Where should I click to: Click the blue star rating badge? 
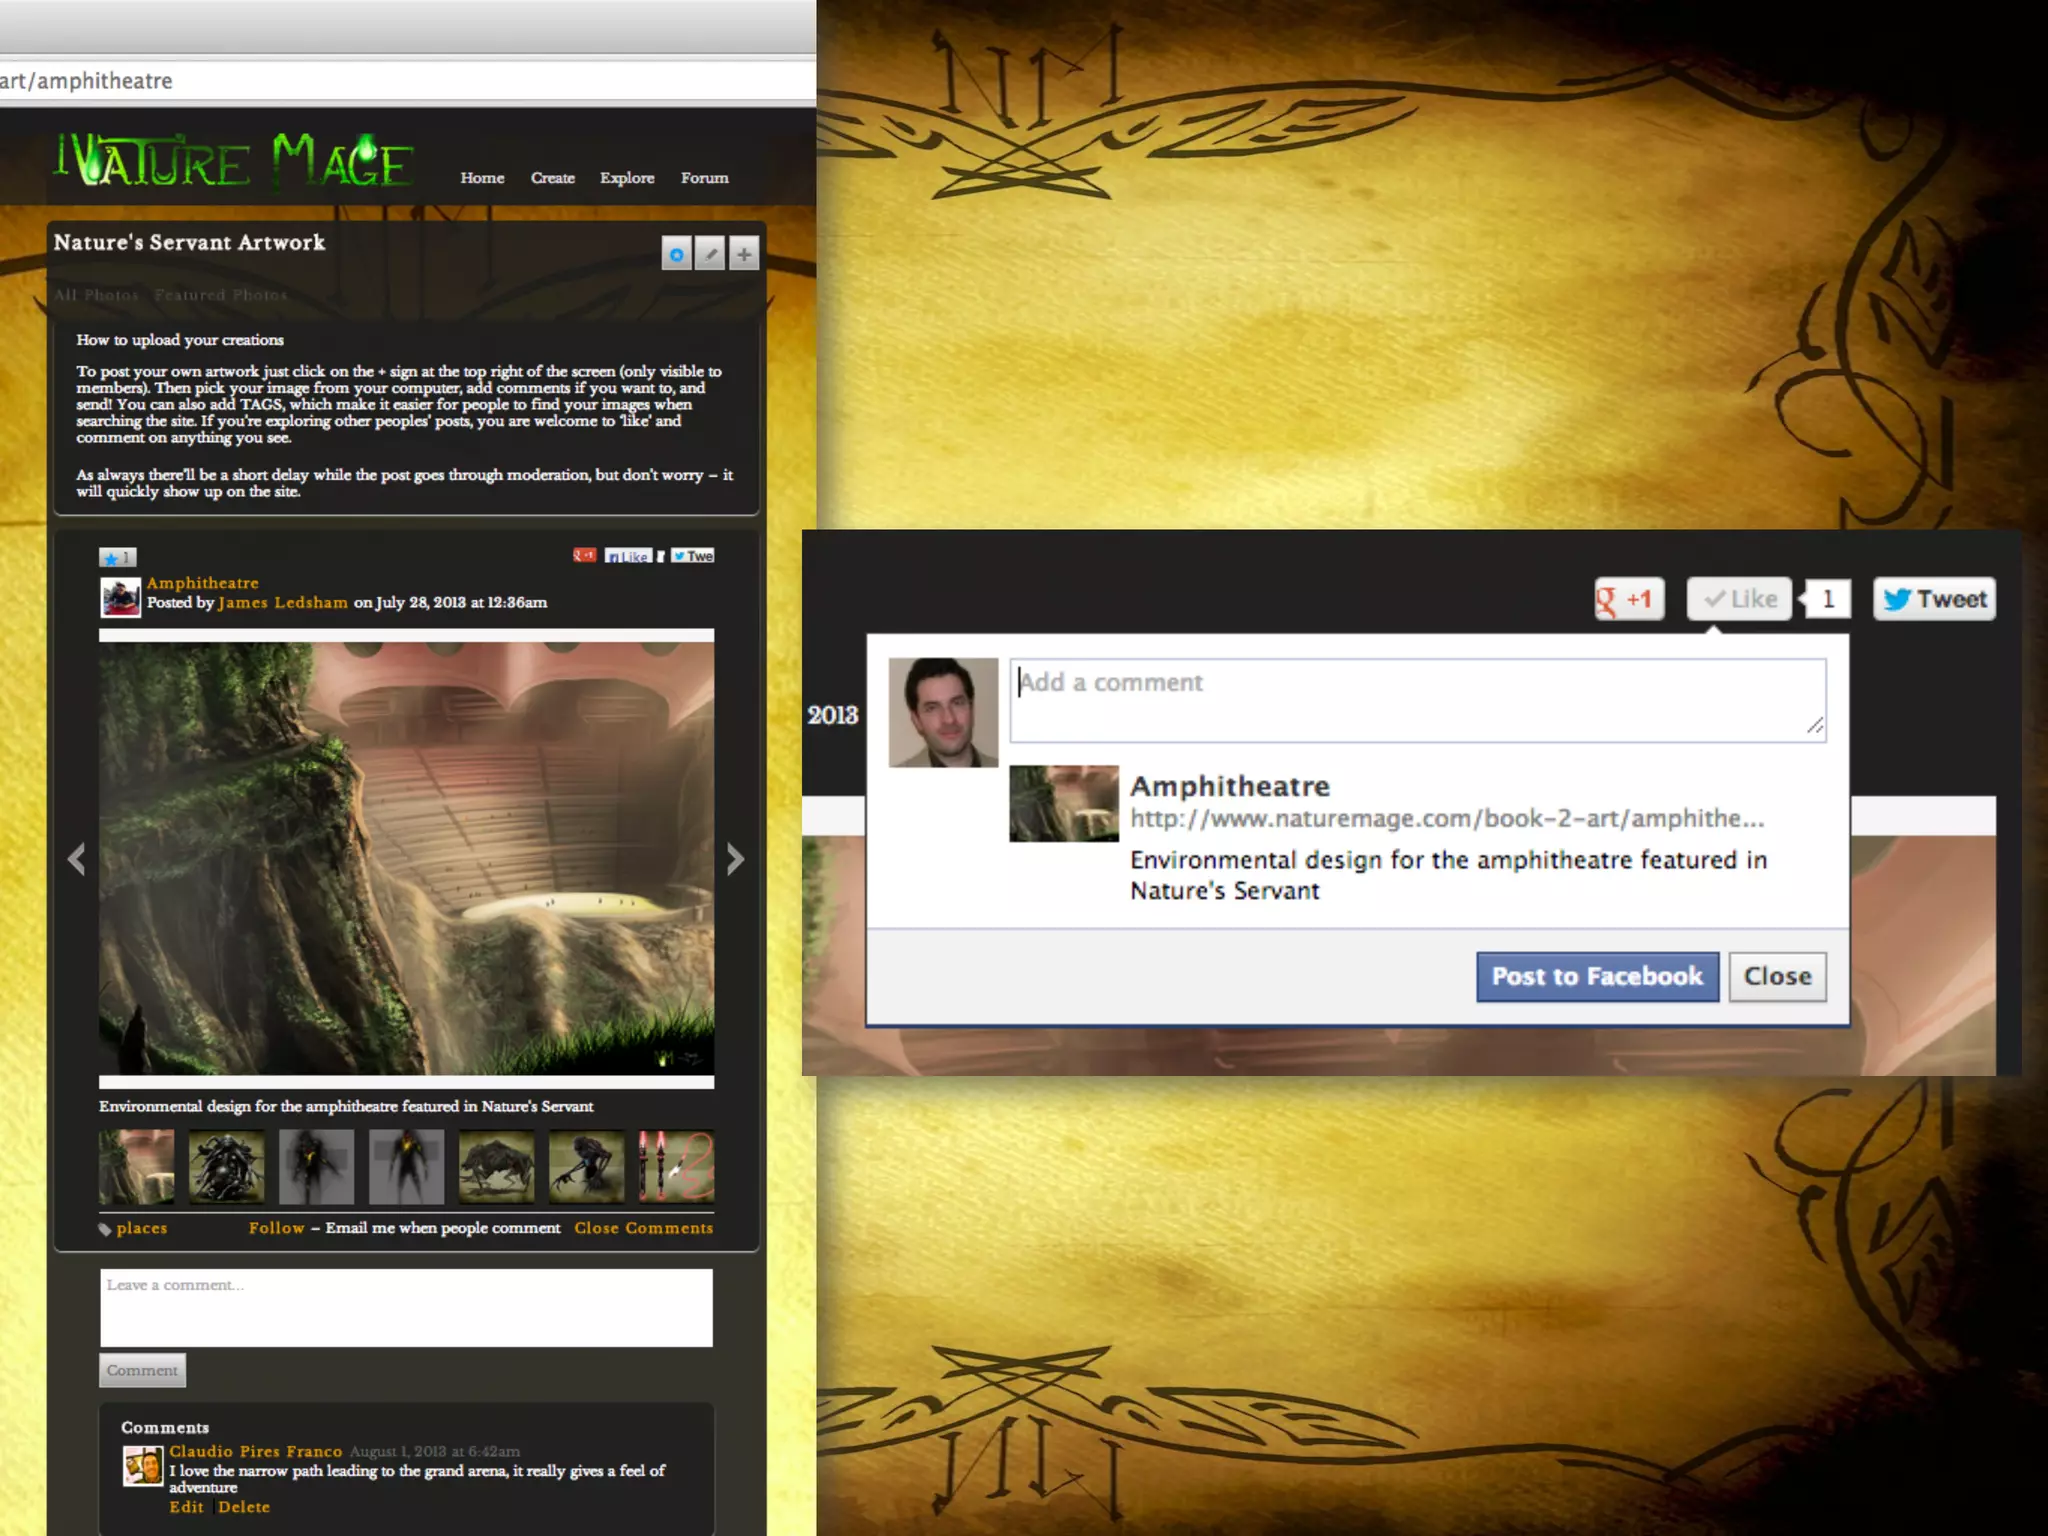117,558
